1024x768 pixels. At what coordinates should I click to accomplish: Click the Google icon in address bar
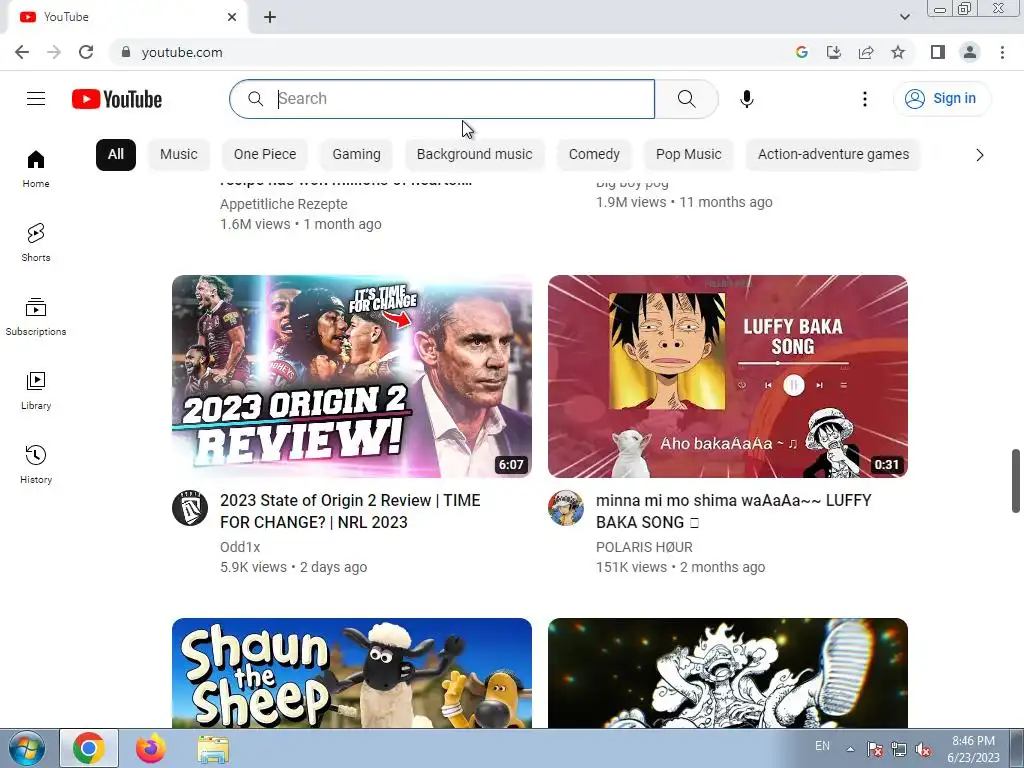tap(802, 52)
